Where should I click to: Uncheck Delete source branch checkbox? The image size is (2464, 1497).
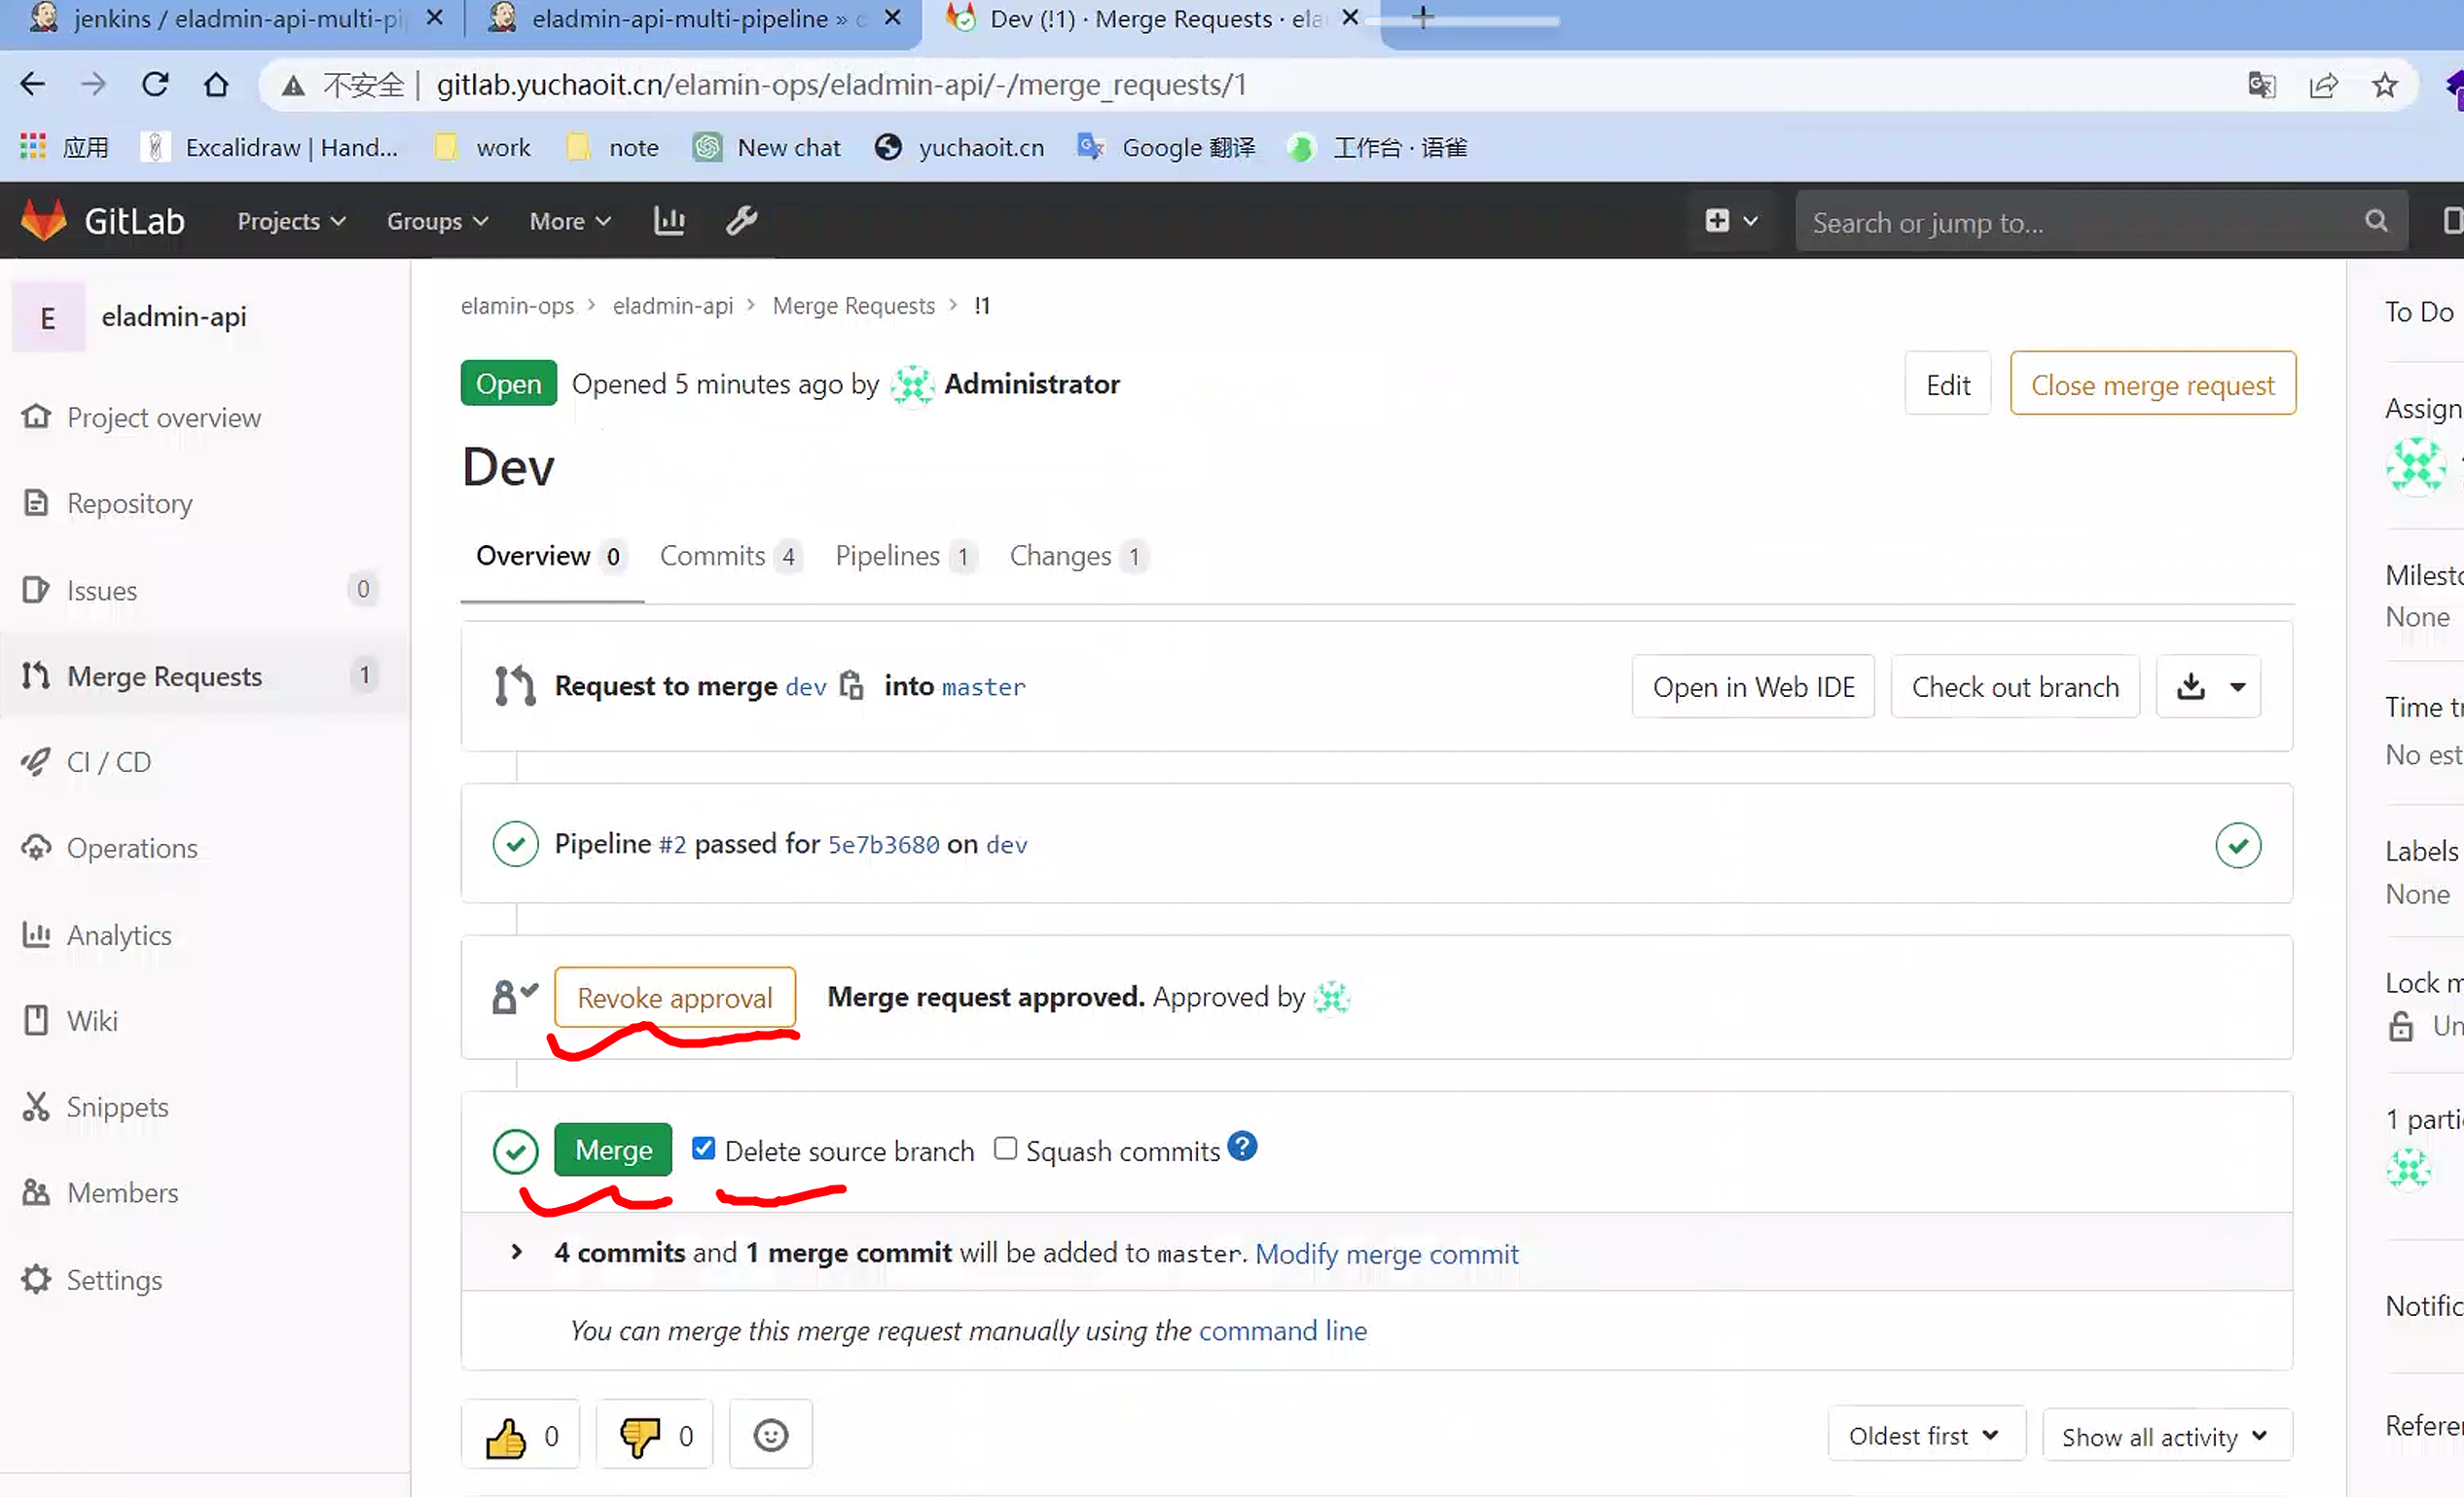coord(704,1148)
